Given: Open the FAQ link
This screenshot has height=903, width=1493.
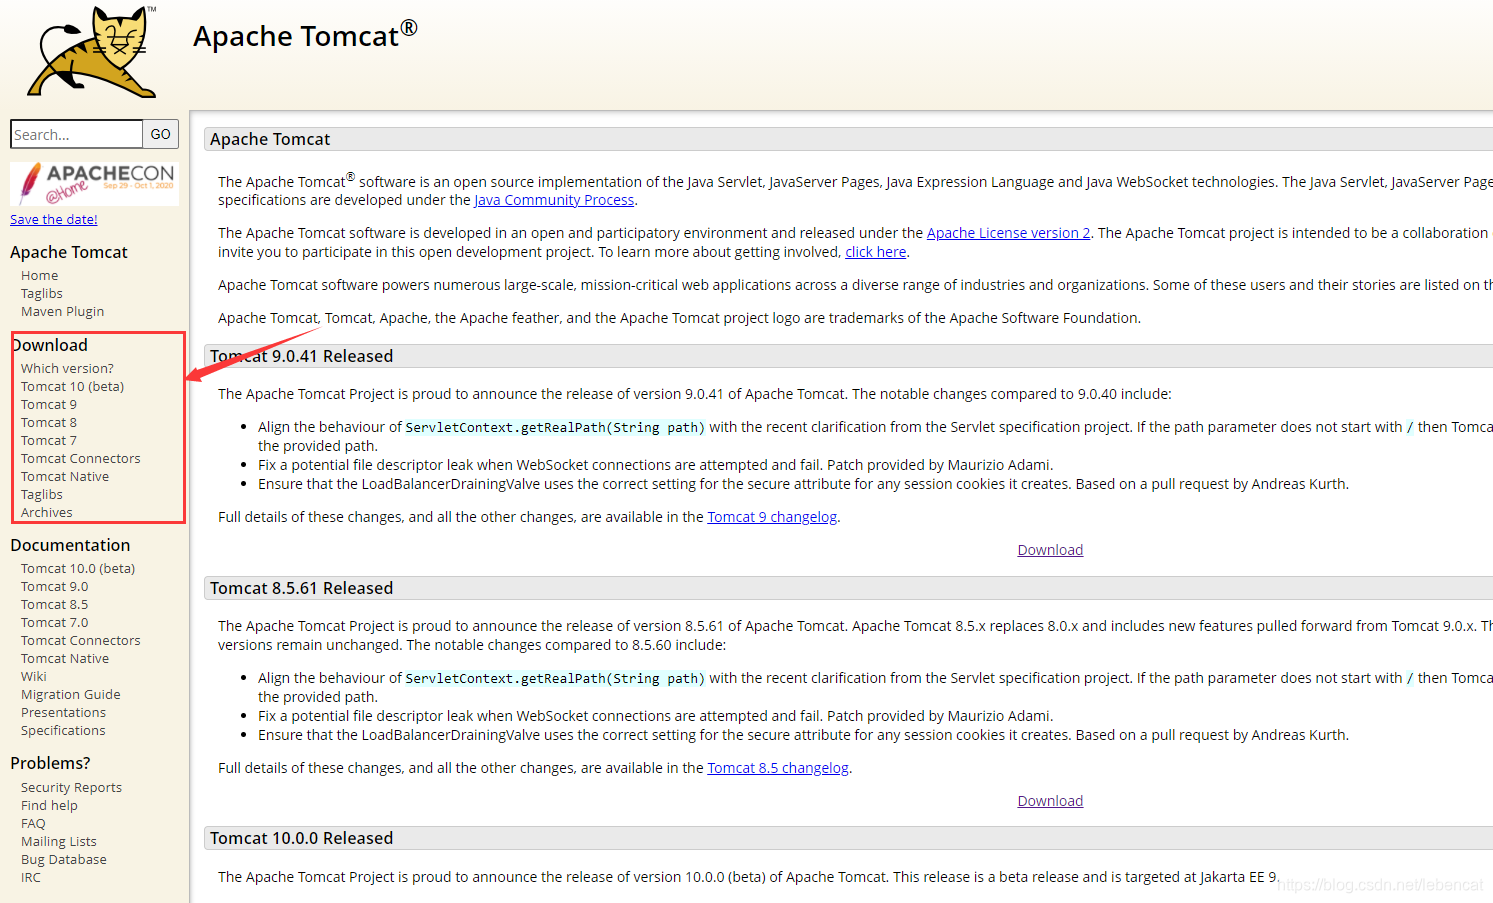Looking at the screenshot, I should pyautogui.click(x=33, y=823).
